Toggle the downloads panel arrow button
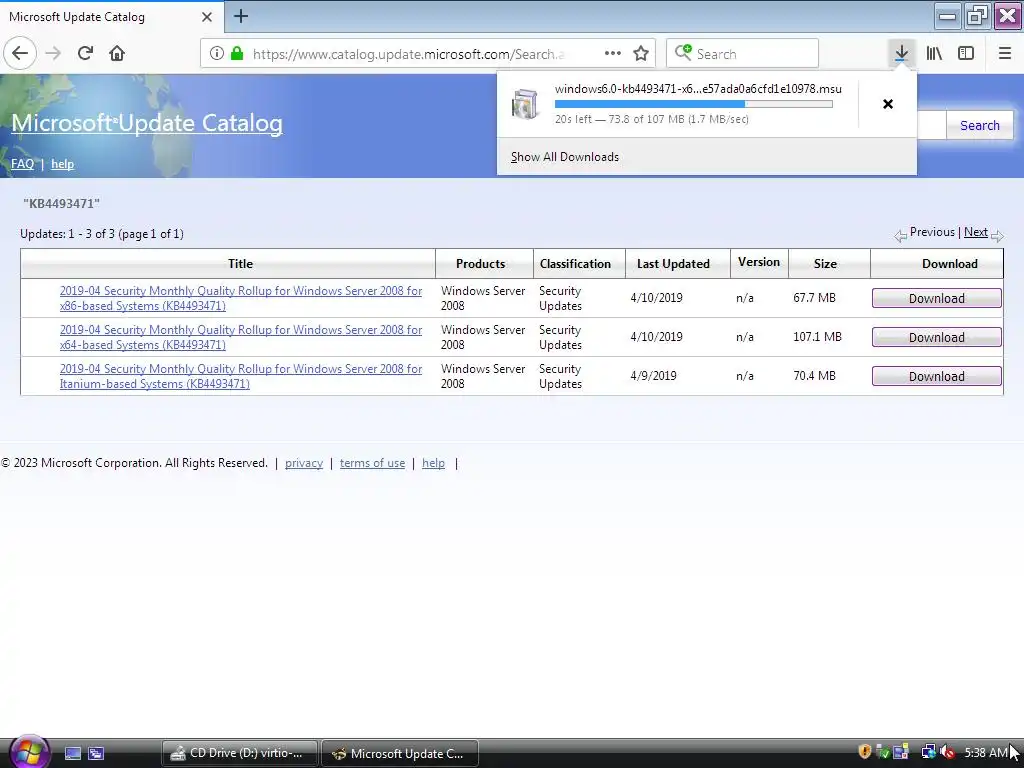This screenshot has width=1024, height=768. (901, 54)
